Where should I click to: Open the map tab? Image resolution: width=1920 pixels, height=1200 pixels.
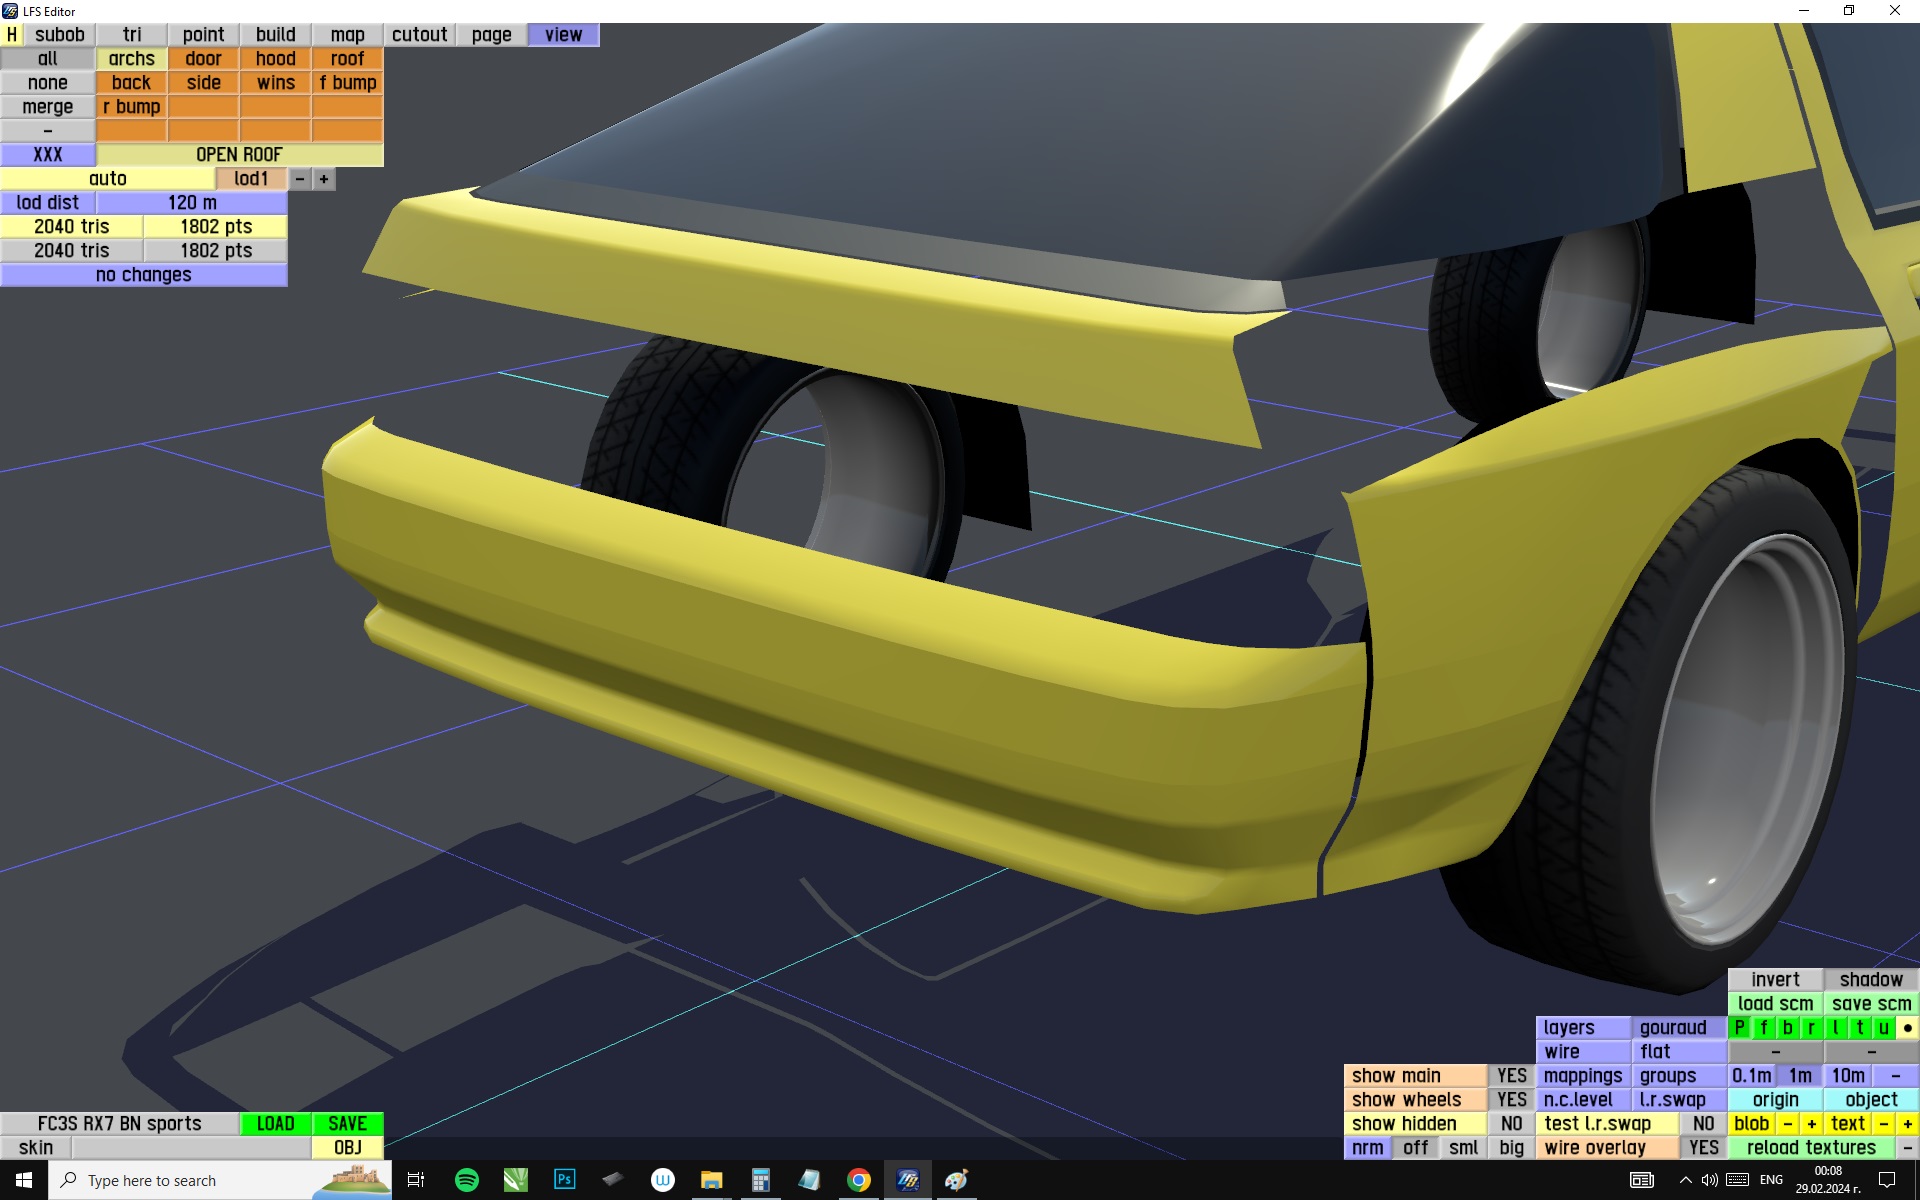[x=347, y=35]
